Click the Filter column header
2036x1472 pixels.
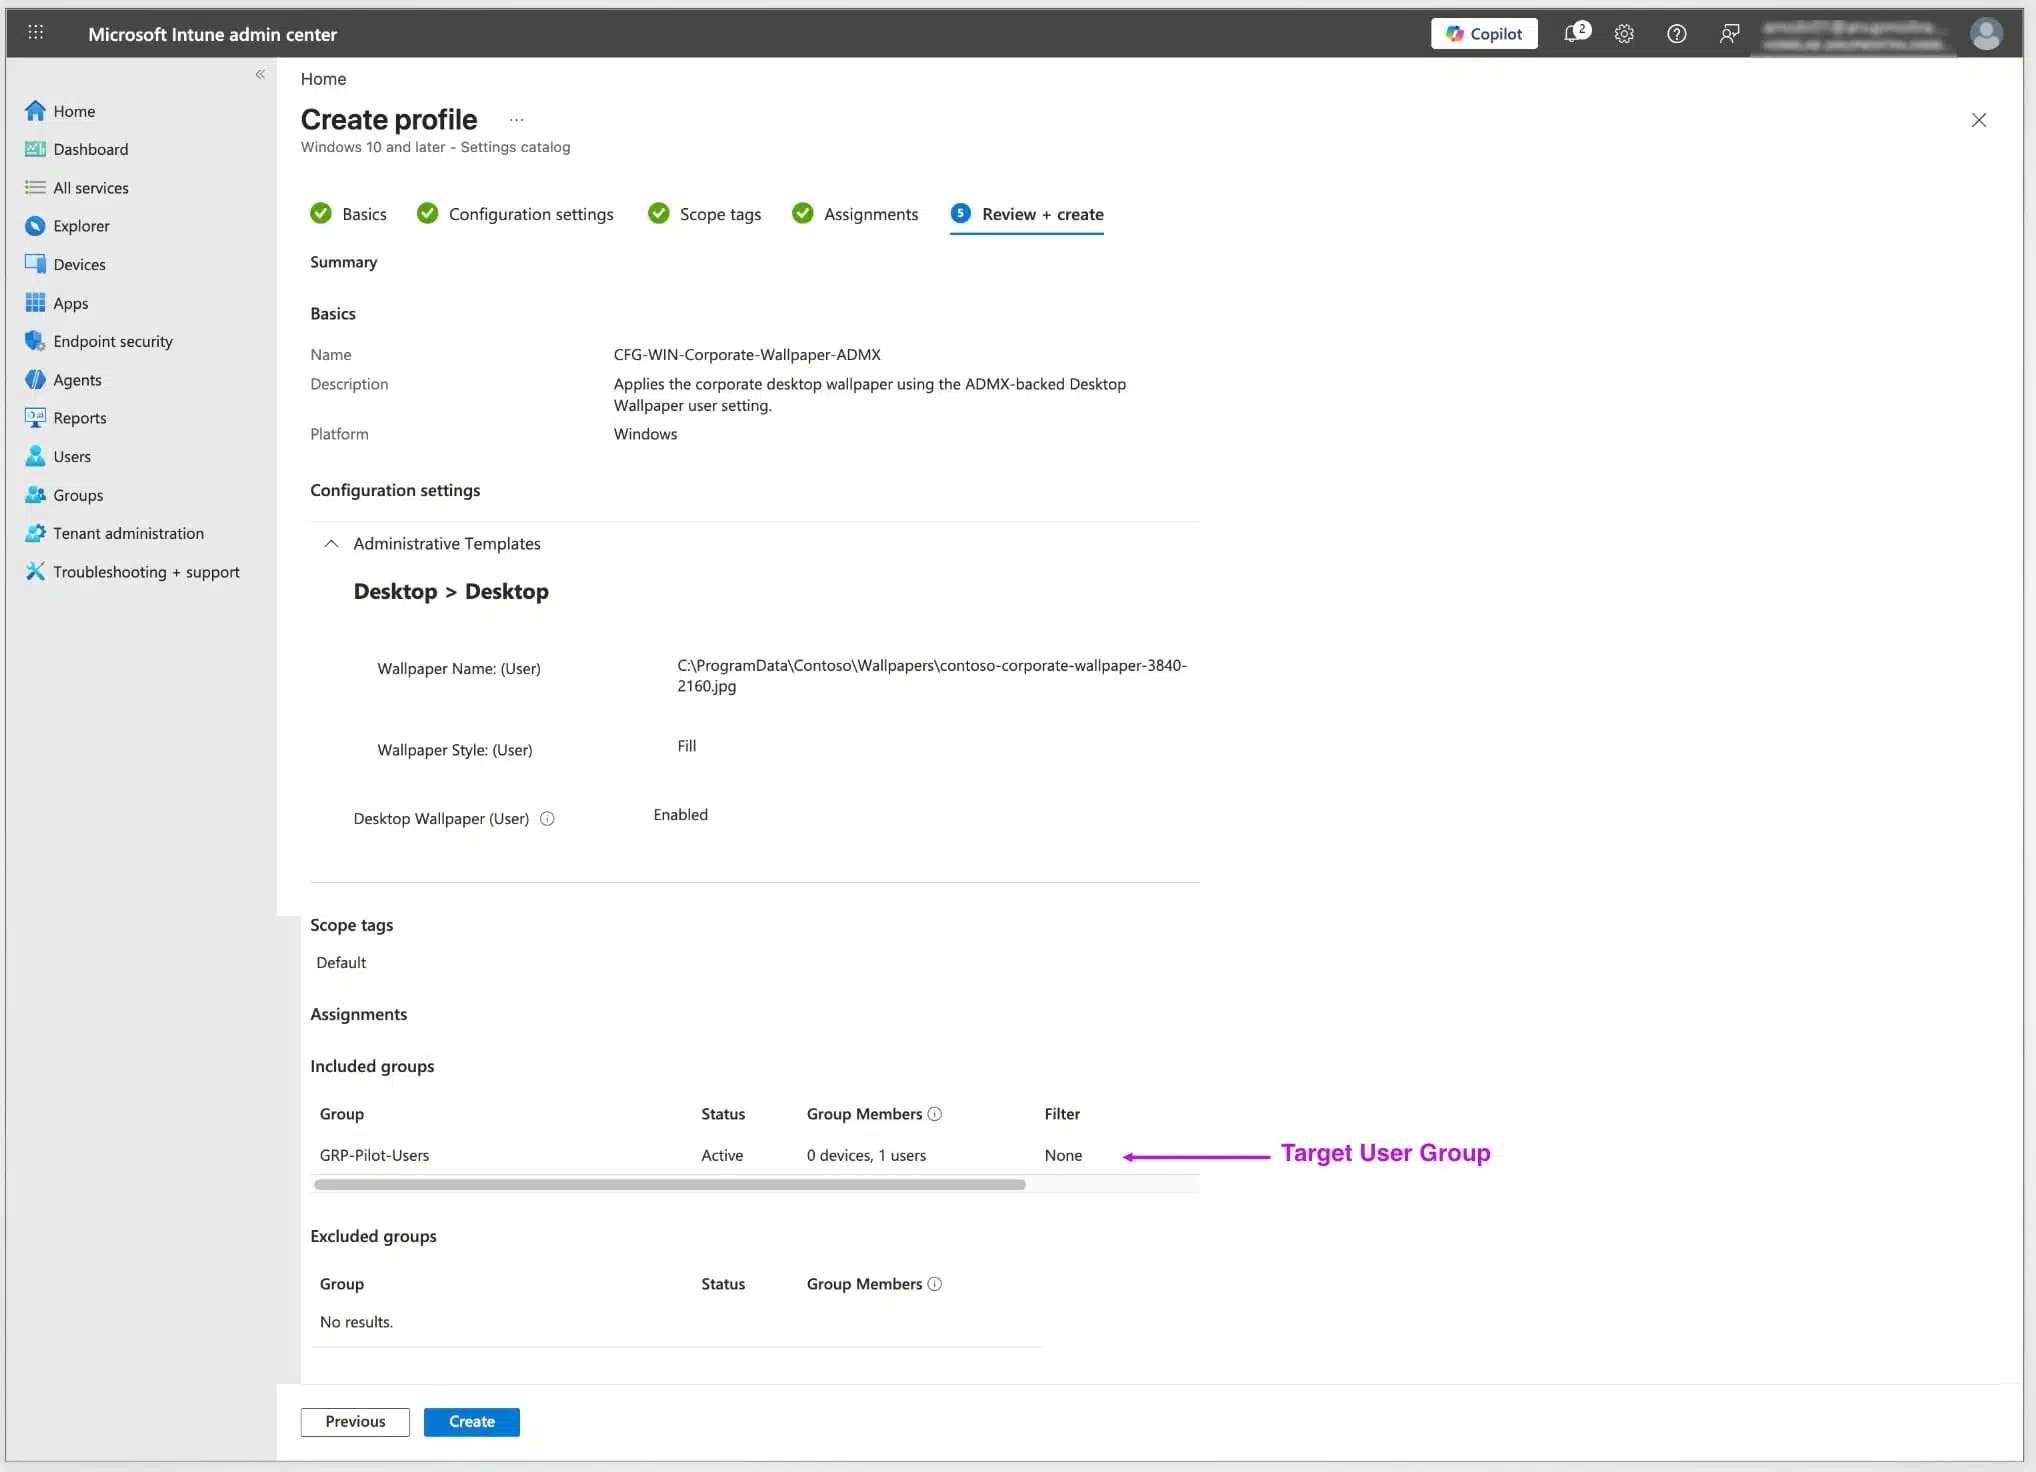pyautogui.click(x=1062, y=1114)
